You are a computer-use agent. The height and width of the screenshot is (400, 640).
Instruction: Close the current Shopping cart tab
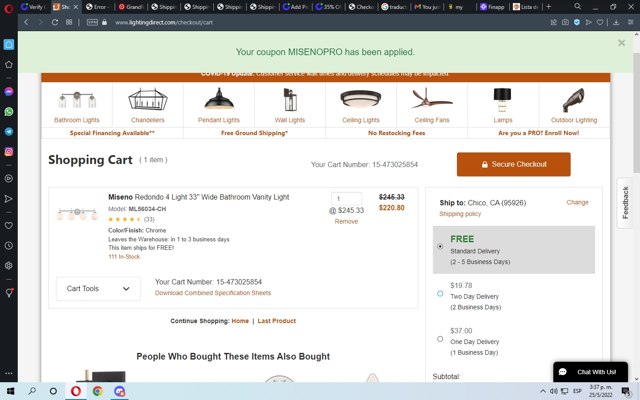click(x=76, y=7)
